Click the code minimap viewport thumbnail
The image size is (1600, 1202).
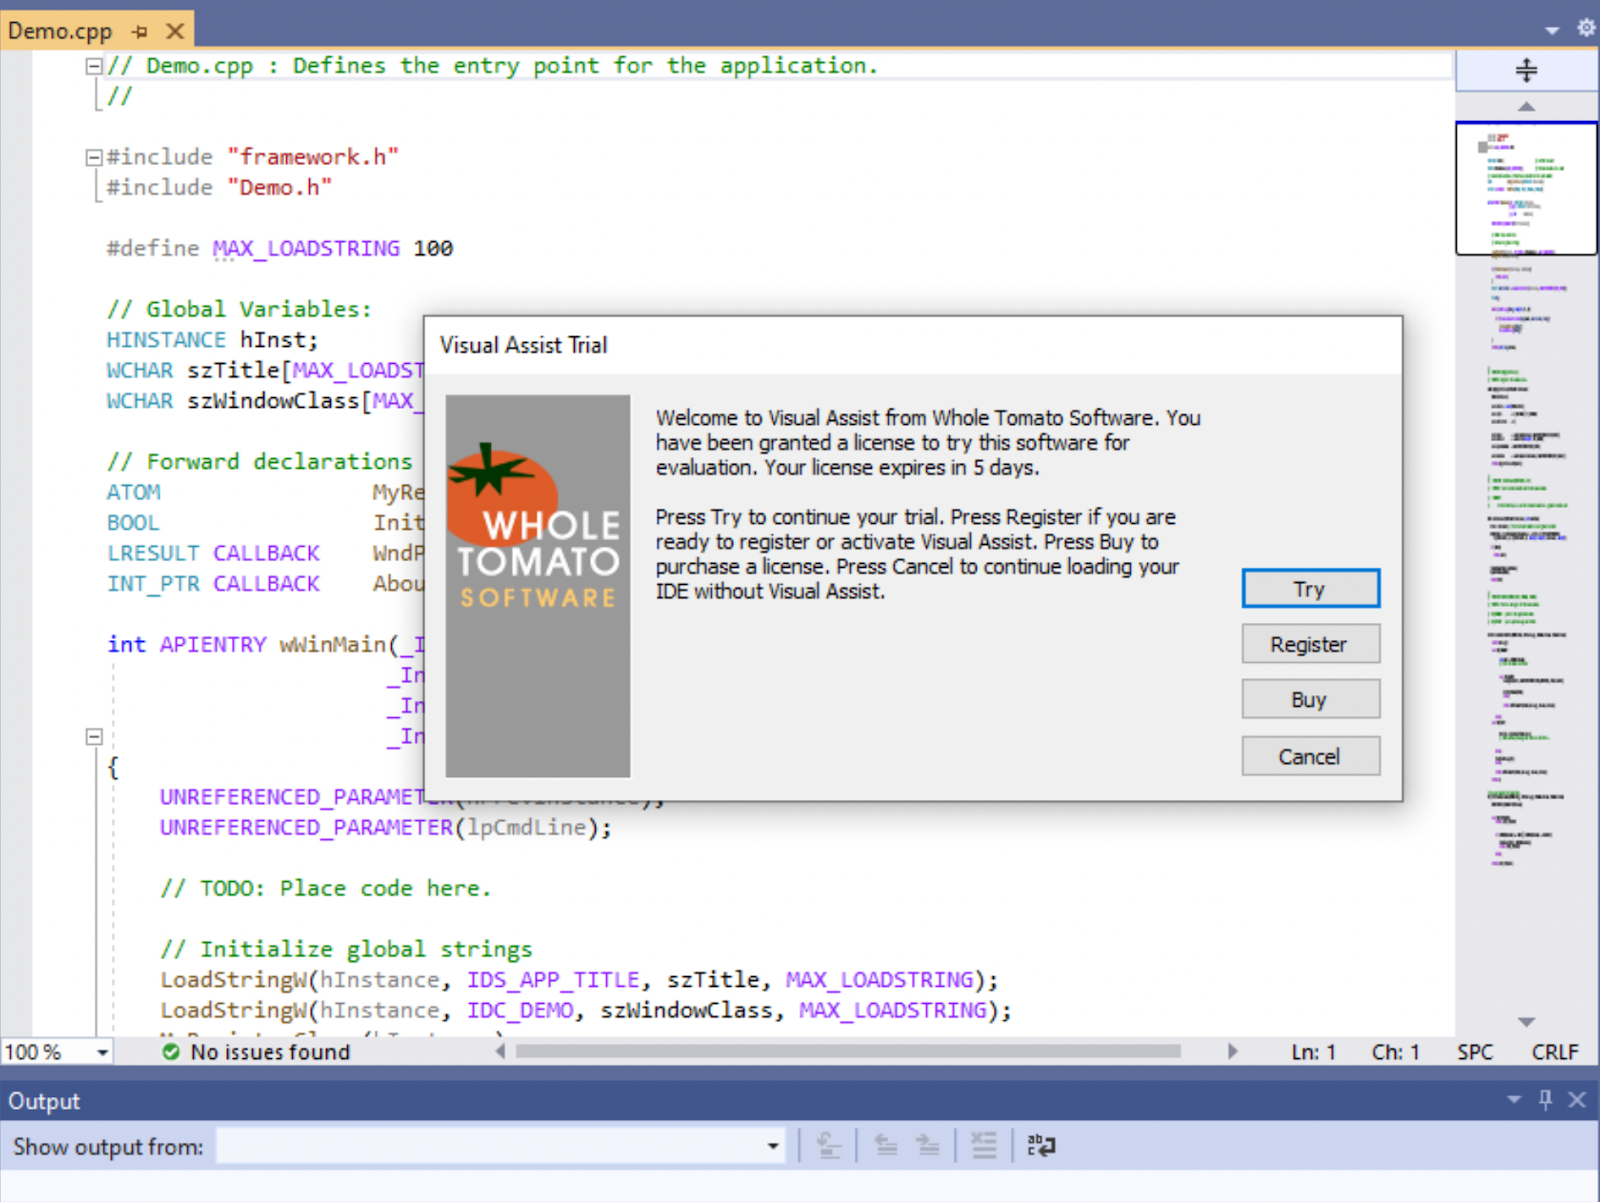click(1526, 188)
